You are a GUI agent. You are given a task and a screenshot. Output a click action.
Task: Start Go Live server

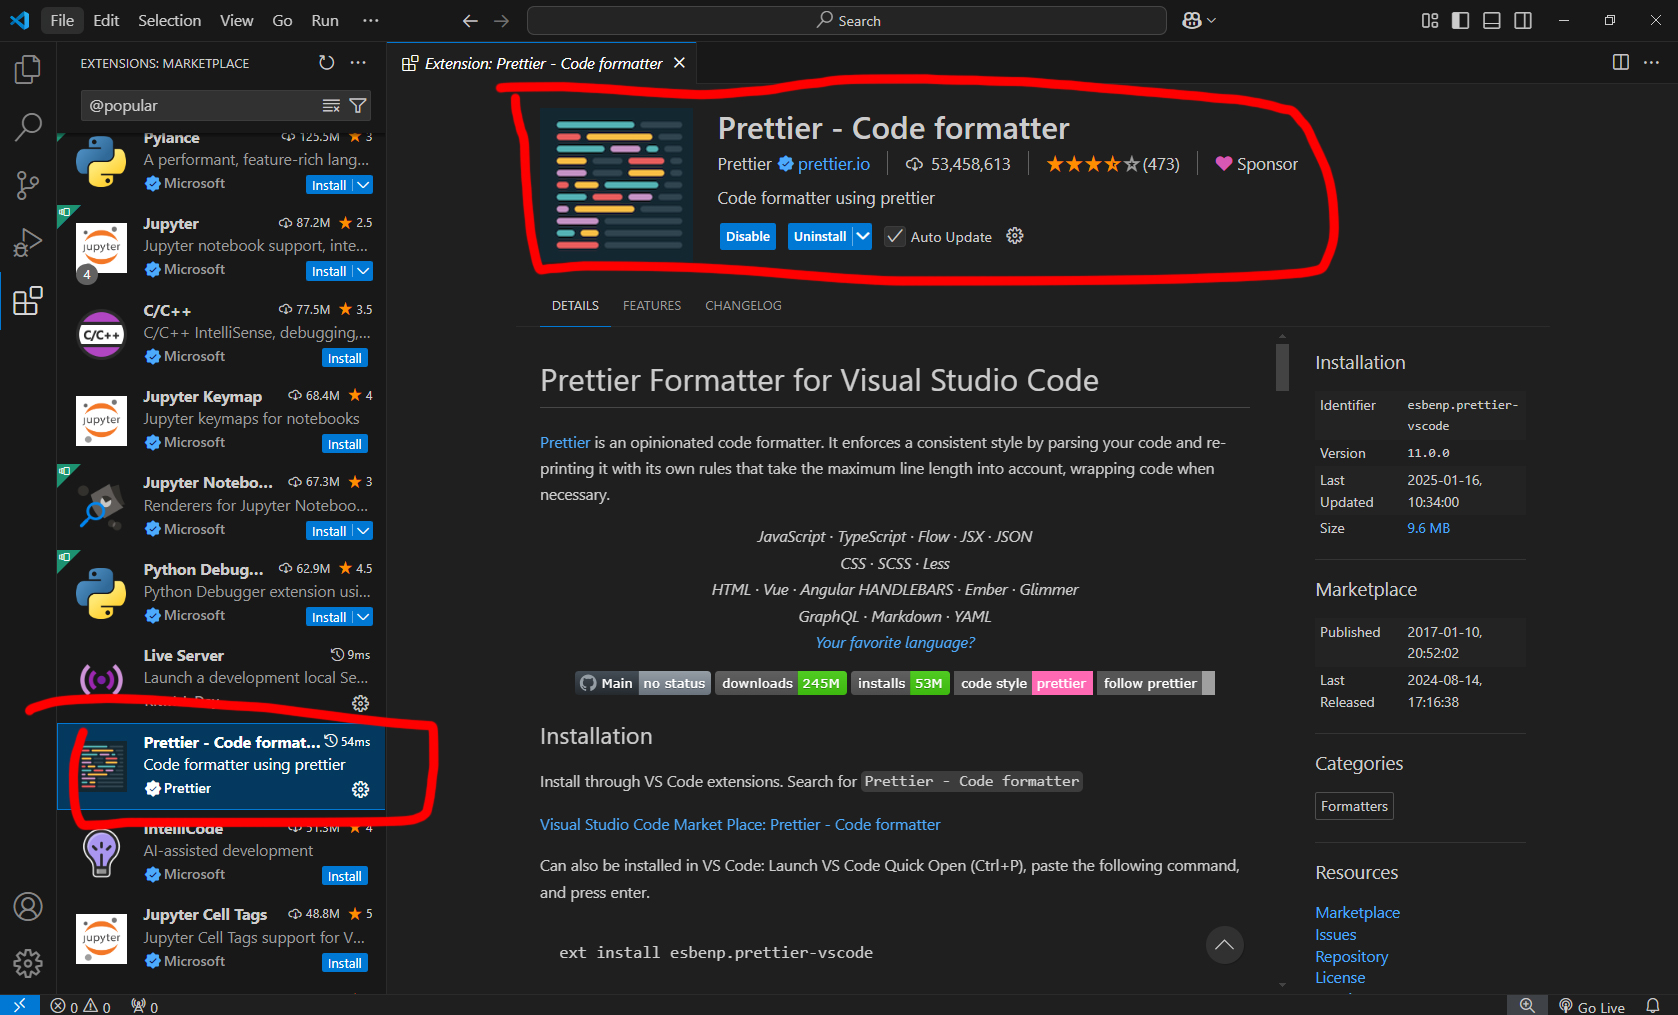click(1592, 1006)
